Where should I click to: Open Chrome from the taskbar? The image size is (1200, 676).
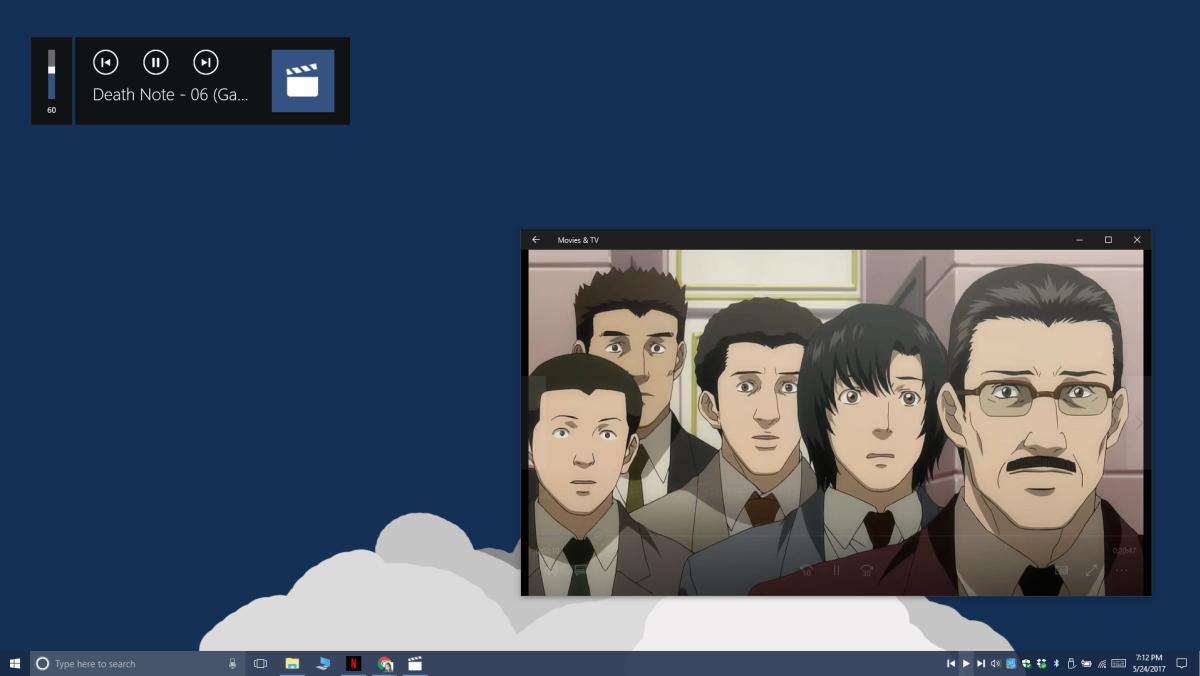[385, 663]
